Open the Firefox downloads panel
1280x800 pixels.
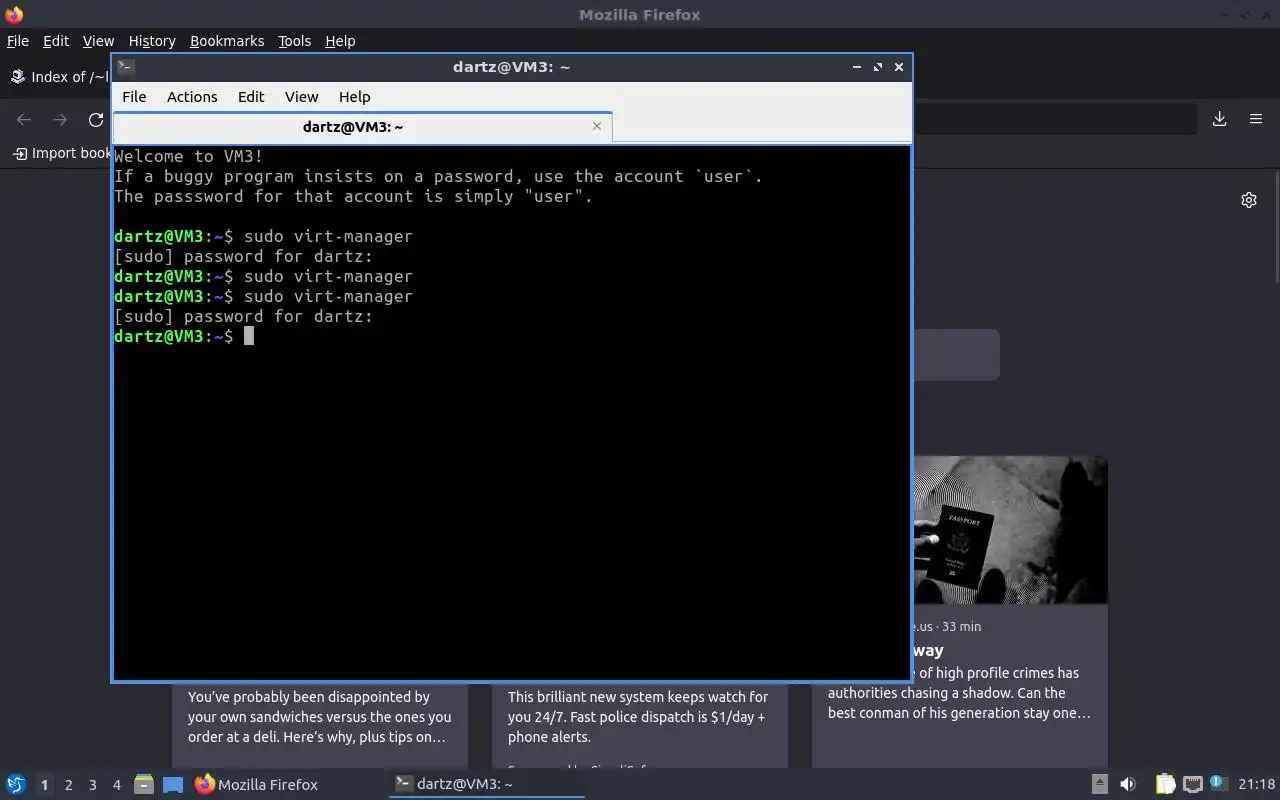pos(1219,119)
